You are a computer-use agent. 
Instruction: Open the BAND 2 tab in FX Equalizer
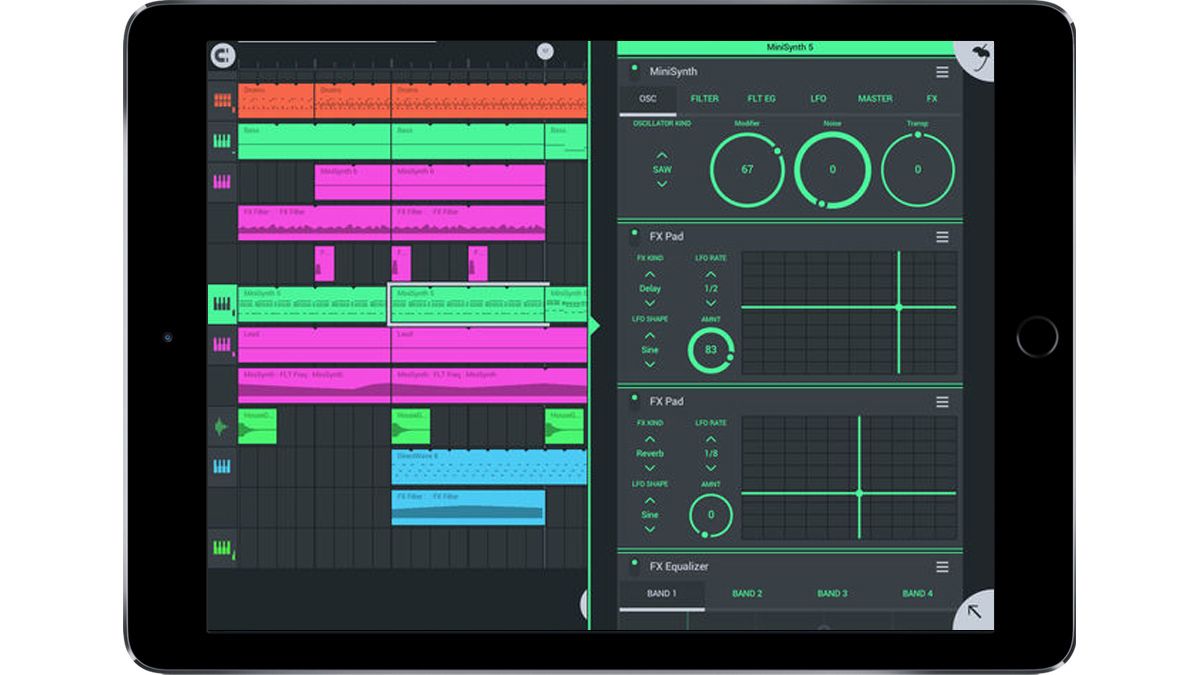(748, 592)
